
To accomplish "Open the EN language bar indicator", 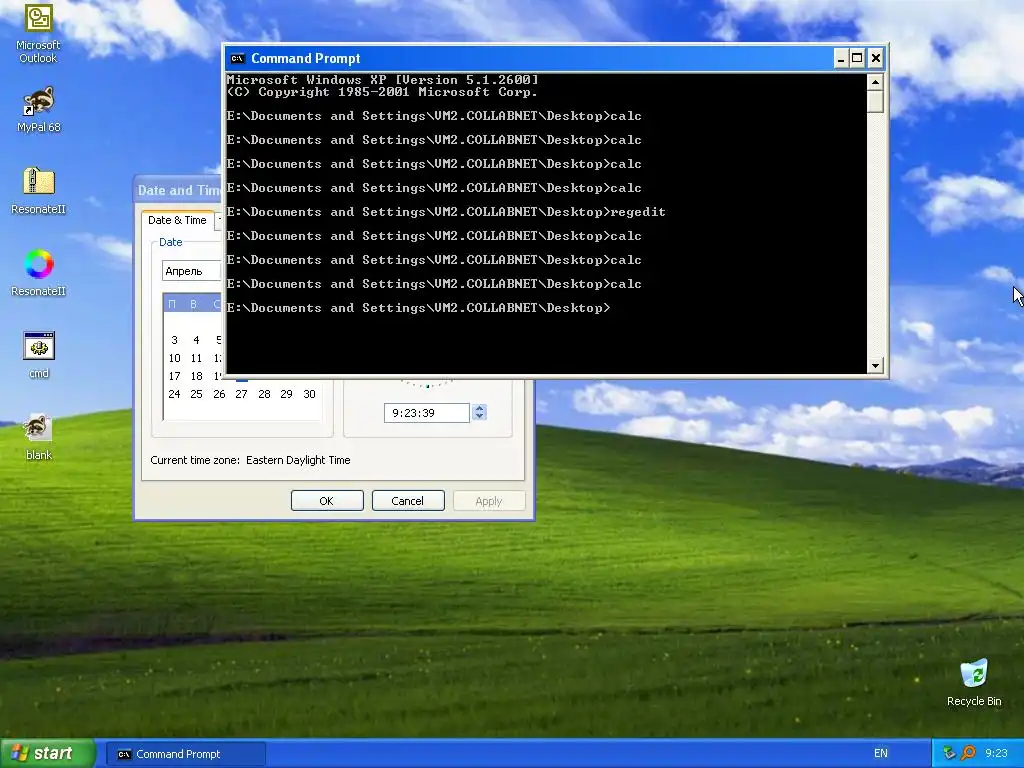I will (x=880, y=753).
